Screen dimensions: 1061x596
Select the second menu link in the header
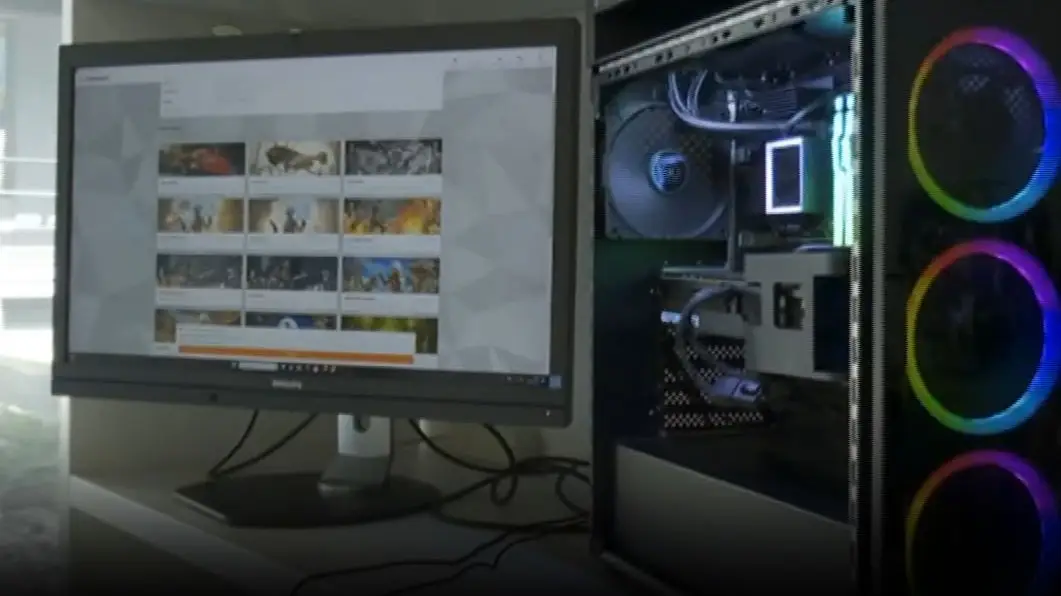point(171,101)
